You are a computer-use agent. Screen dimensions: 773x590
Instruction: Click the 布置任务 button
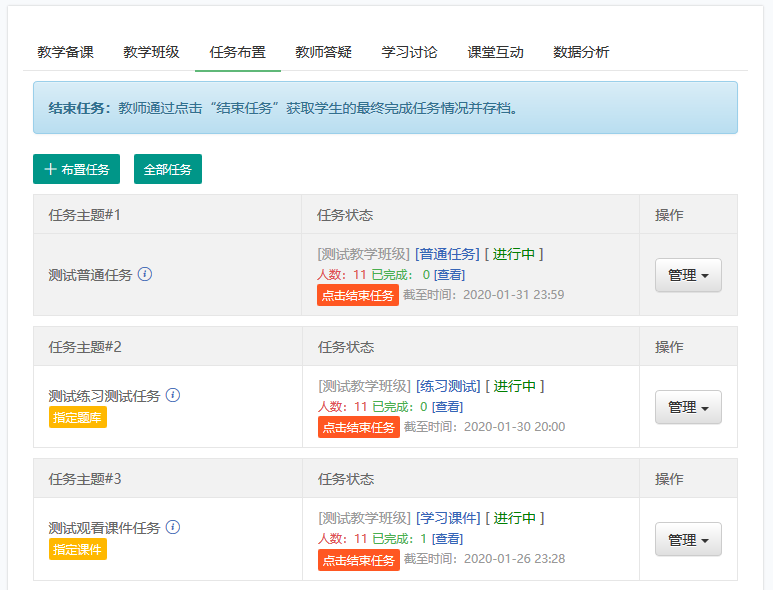tap(77, 169)
